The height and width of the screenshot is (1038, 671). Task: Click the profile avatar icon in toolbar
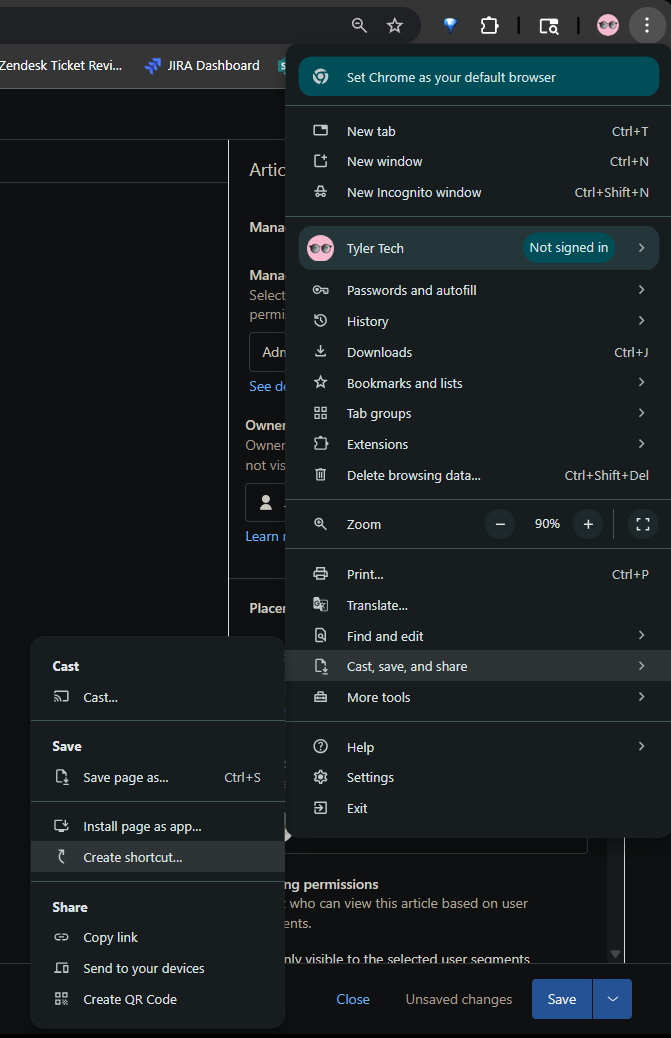(607, 25)
